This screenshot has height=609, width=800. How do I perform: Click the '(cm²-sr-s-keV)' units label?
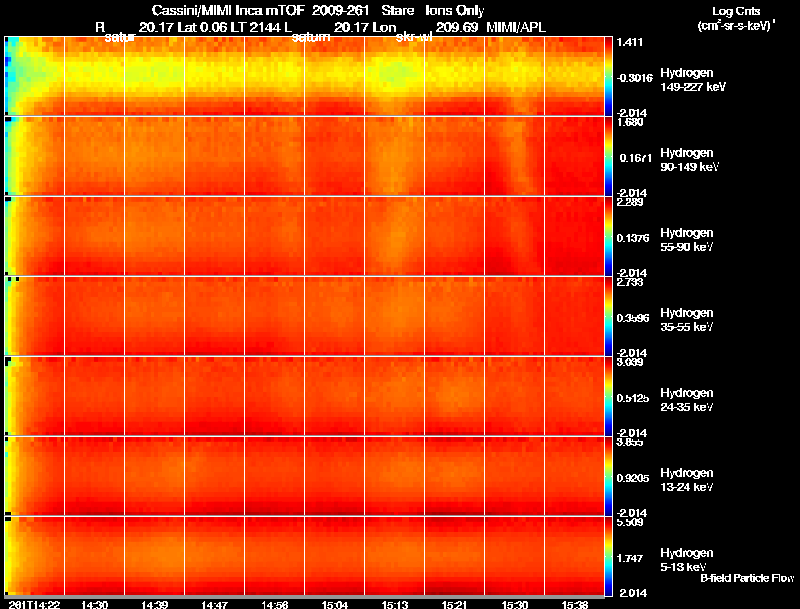[x=737, y=26]
